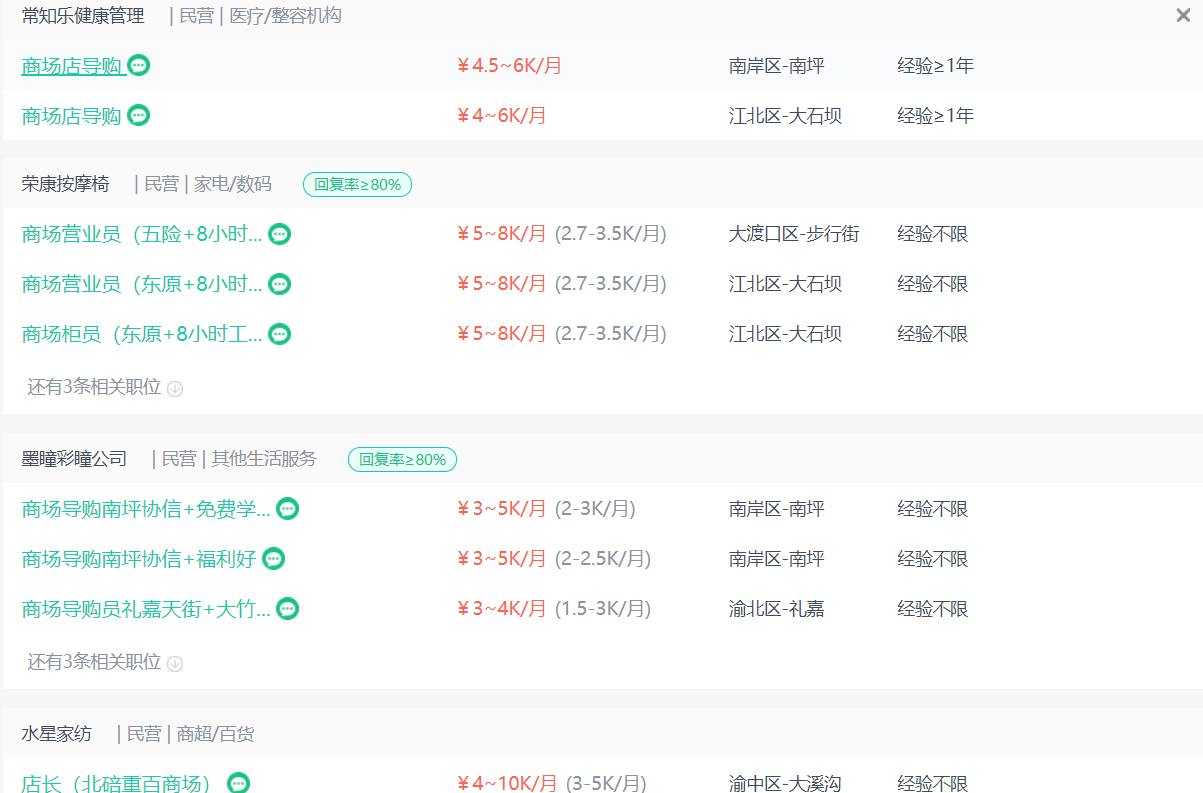Viewport: 1203px width, 793px height.
Task: Click chat icon beside 店长（北碚重百商场）
Action: click(238, 783)
